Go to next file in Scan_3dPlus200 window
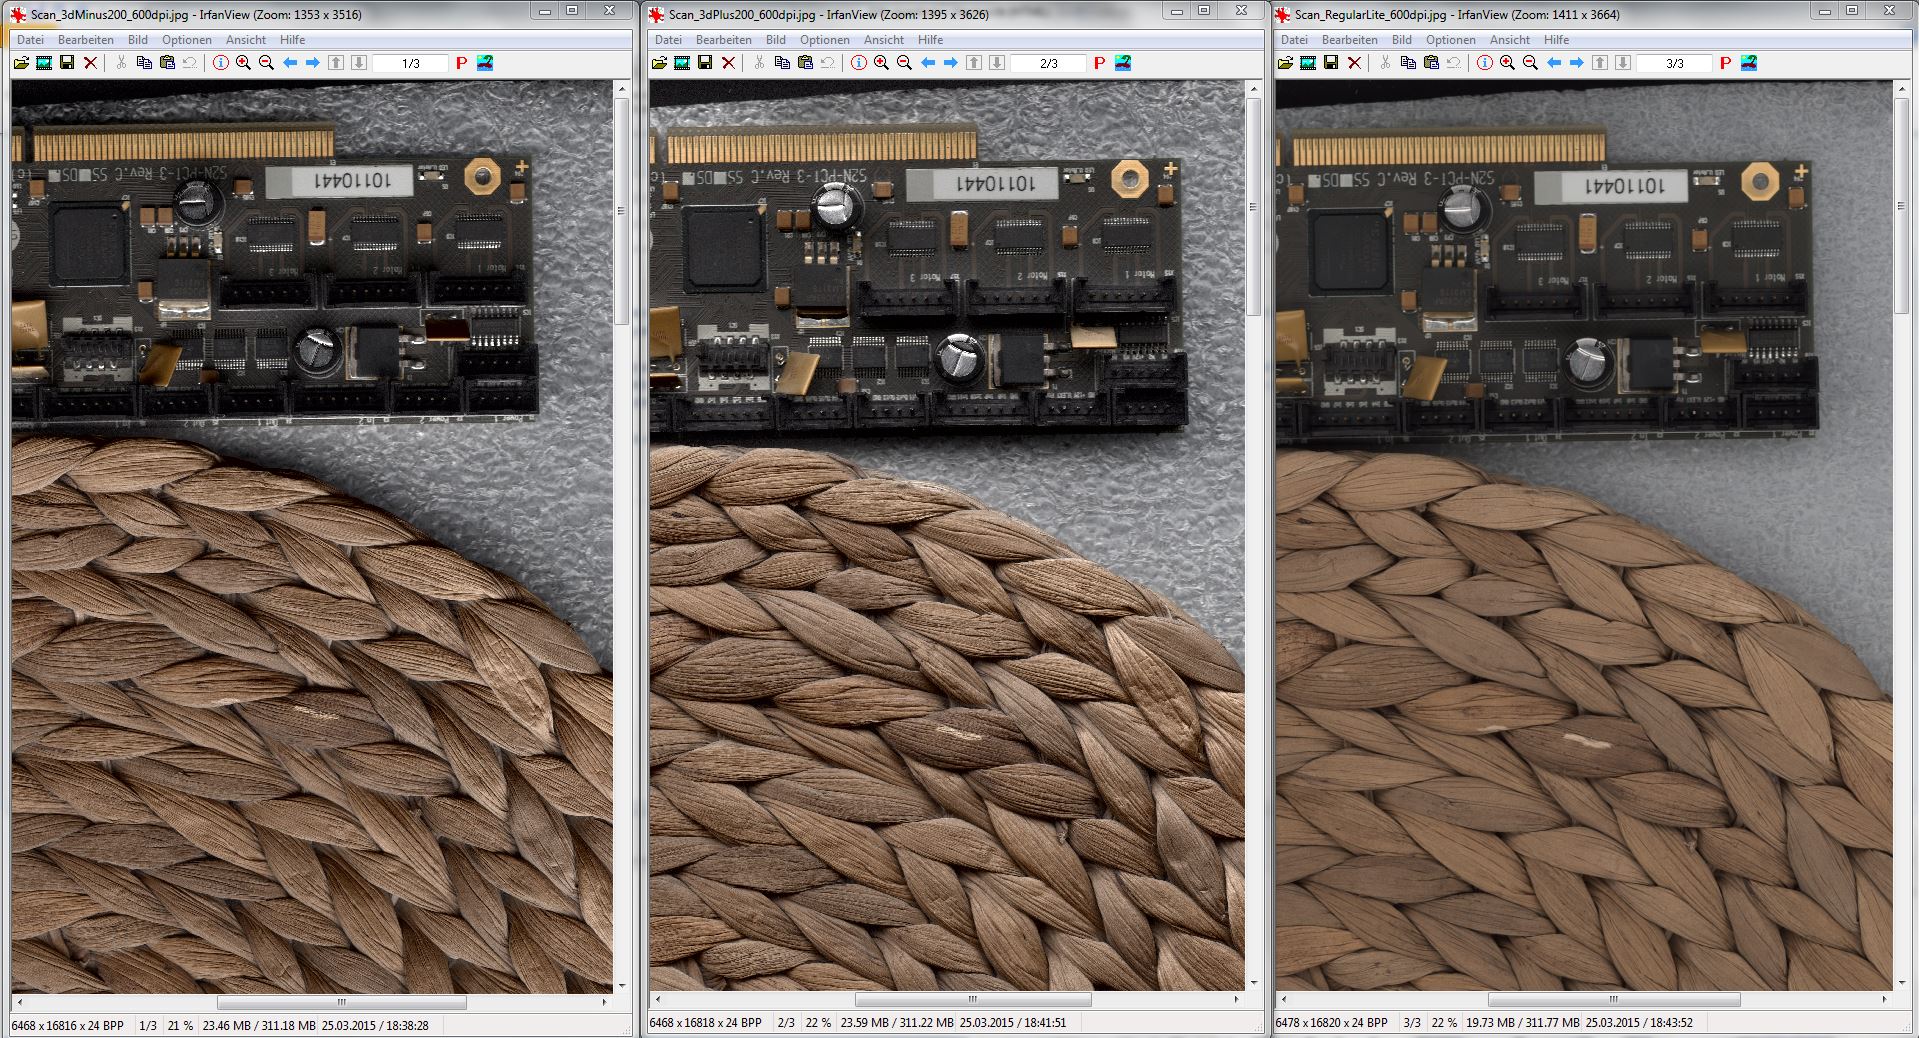1919x1038 pixels. [951, 63]
